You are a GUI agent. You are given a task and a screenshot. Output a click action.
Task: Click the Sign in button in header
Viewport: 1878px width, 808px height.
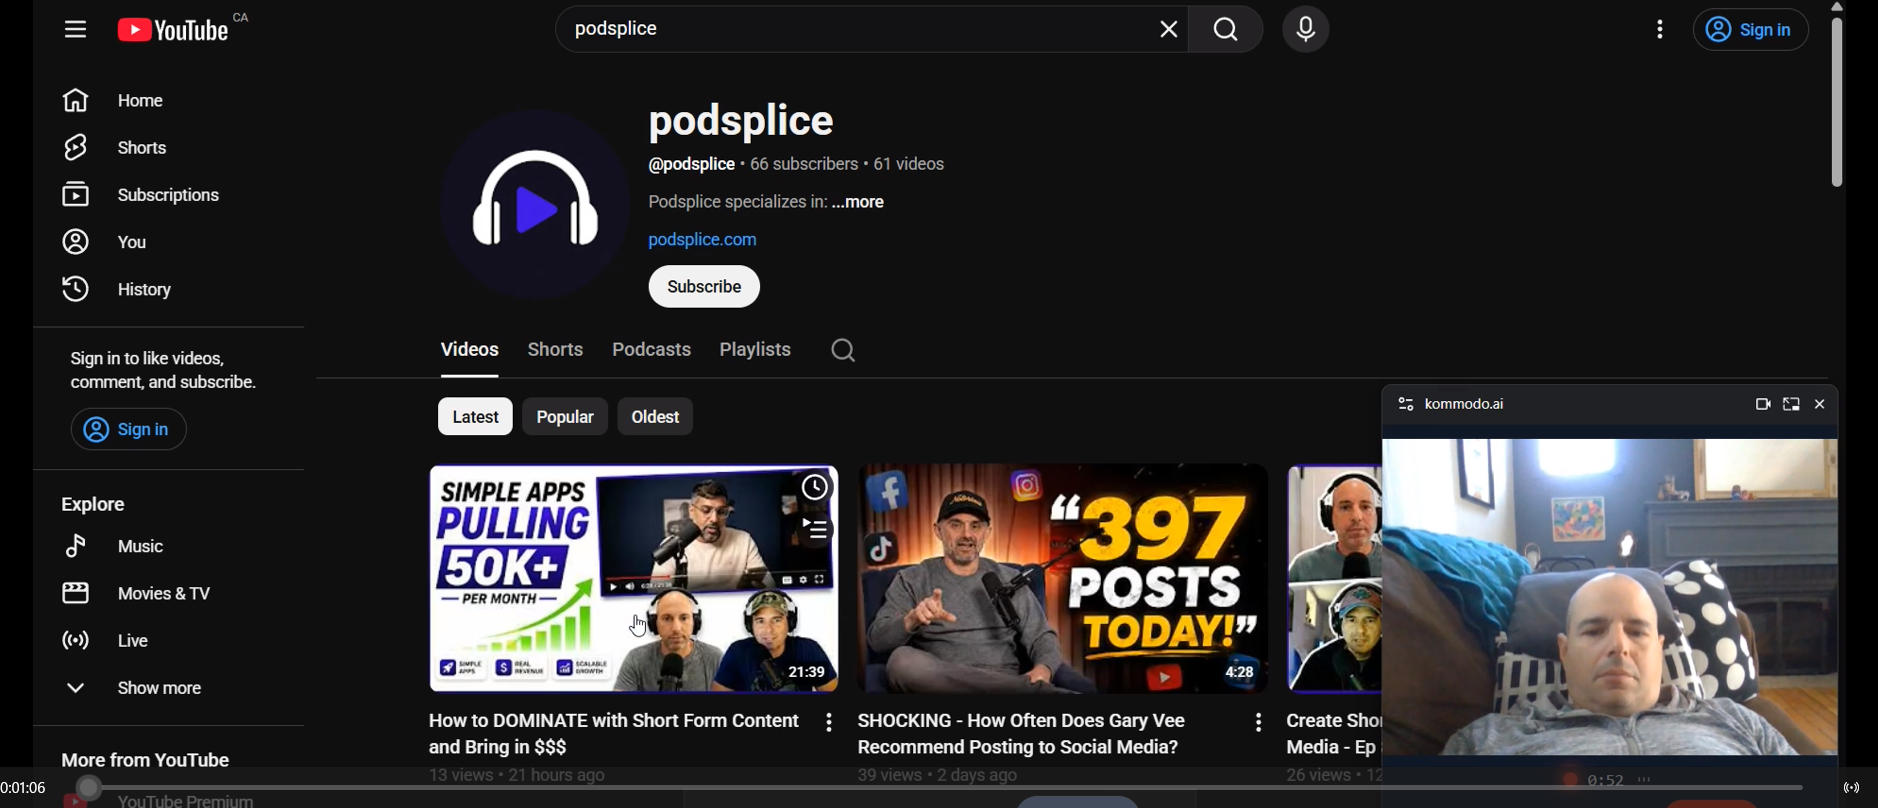click(x=1750, y=31)
